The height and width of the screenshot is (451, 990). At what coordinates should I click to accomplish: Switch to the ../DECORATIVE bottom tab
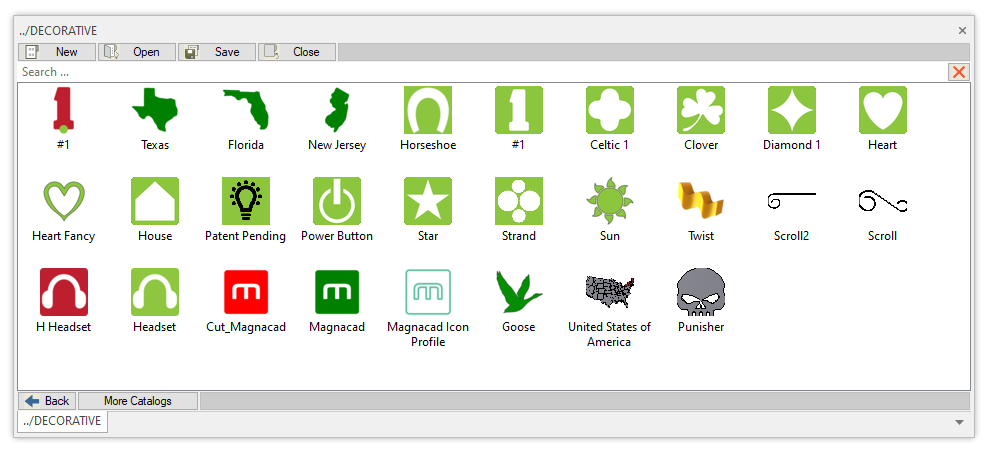63,422
